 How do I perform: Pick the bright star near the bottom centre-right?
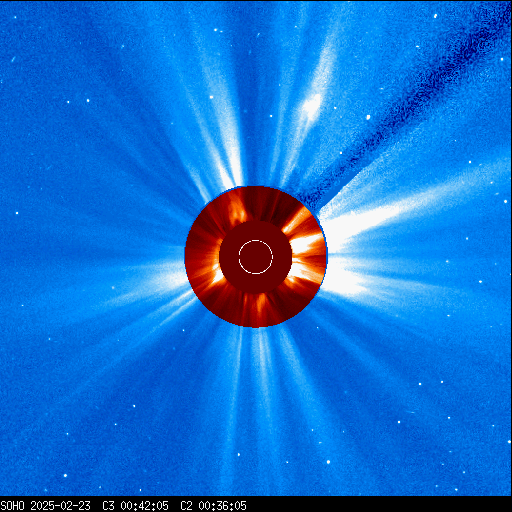[328, 462]
